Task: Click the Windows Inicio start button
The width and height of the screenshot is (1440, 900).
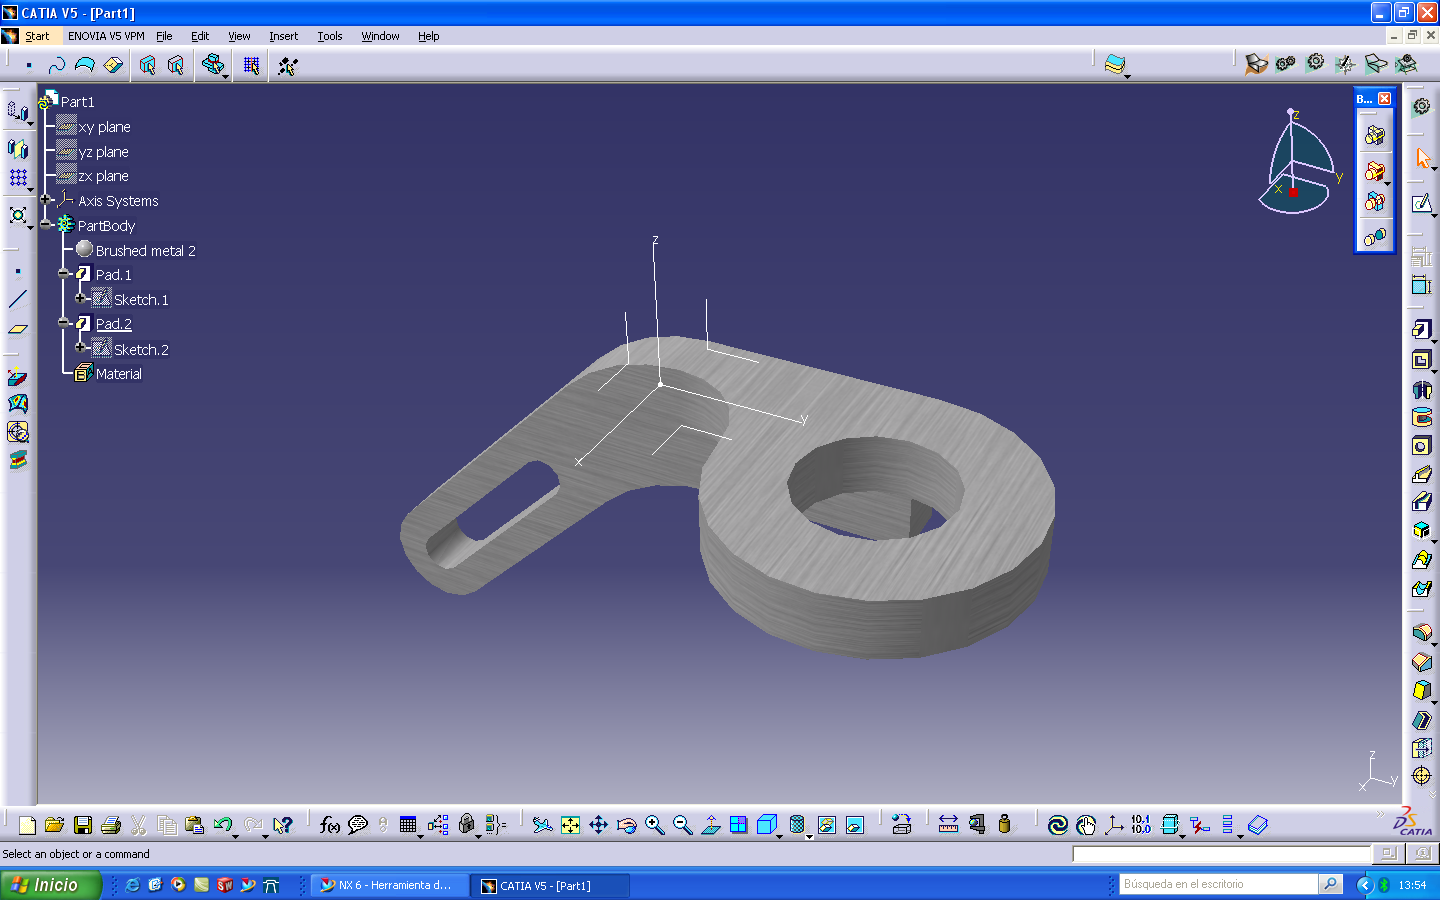Action: (50, 885)
